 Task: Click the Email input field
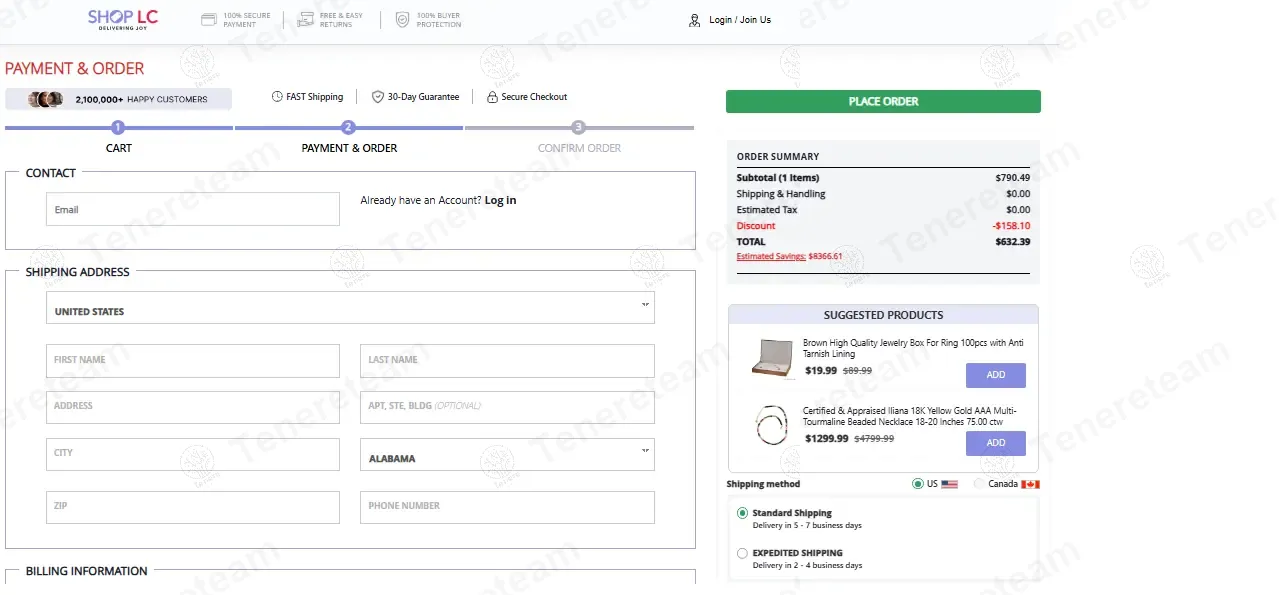pyautogui.click(x=193, y=210)
